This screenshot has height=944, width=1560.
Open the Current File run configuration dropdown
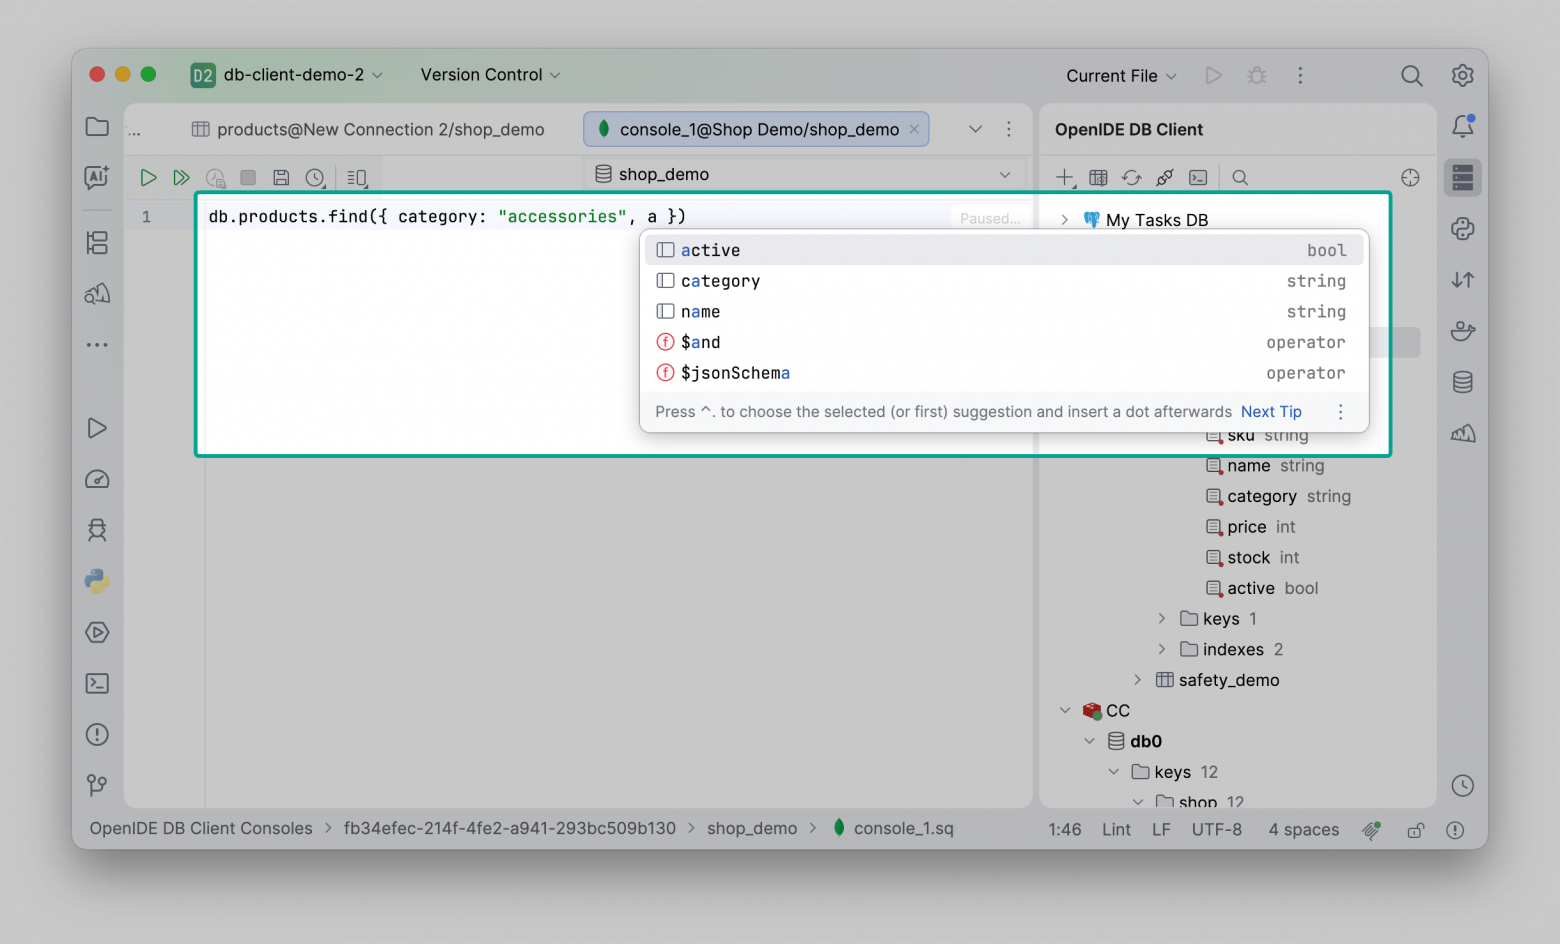tap(1121, 75)
